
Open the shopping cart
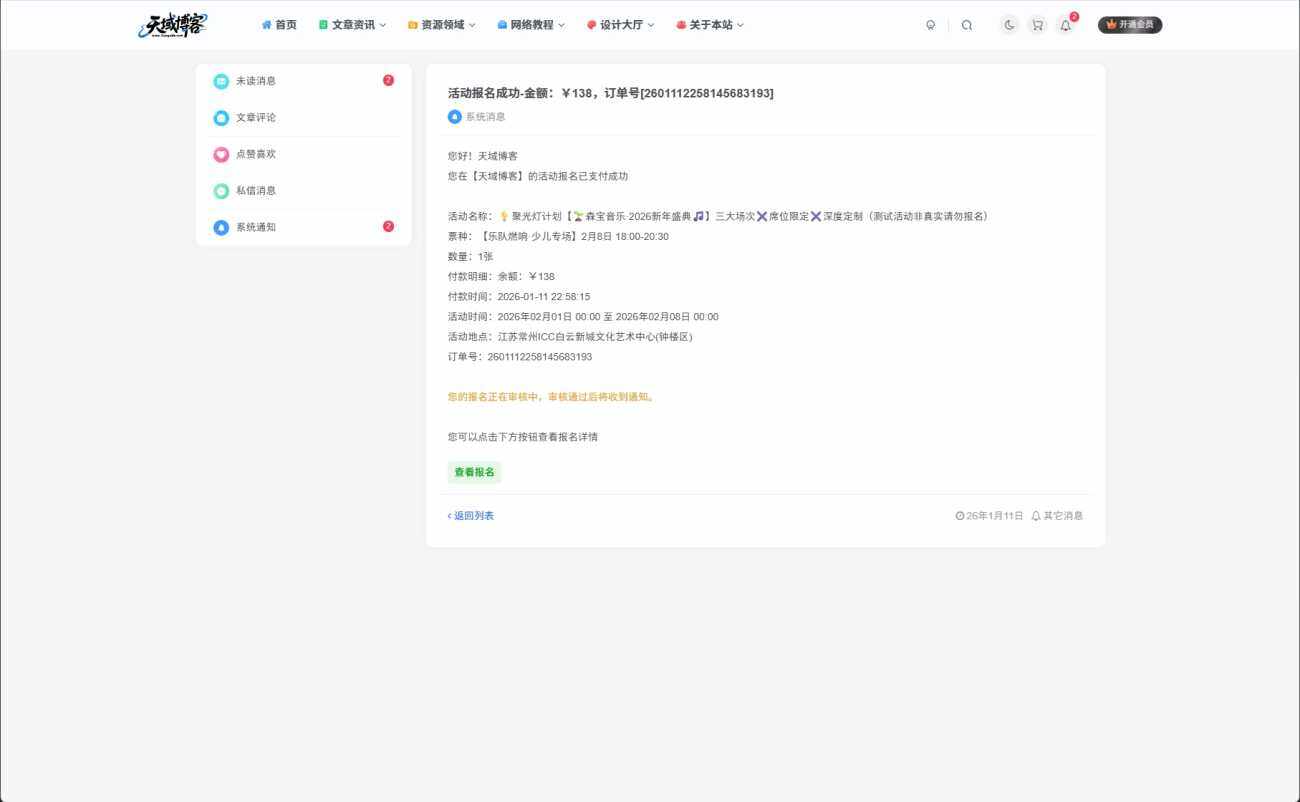(x=1037, y=25)
